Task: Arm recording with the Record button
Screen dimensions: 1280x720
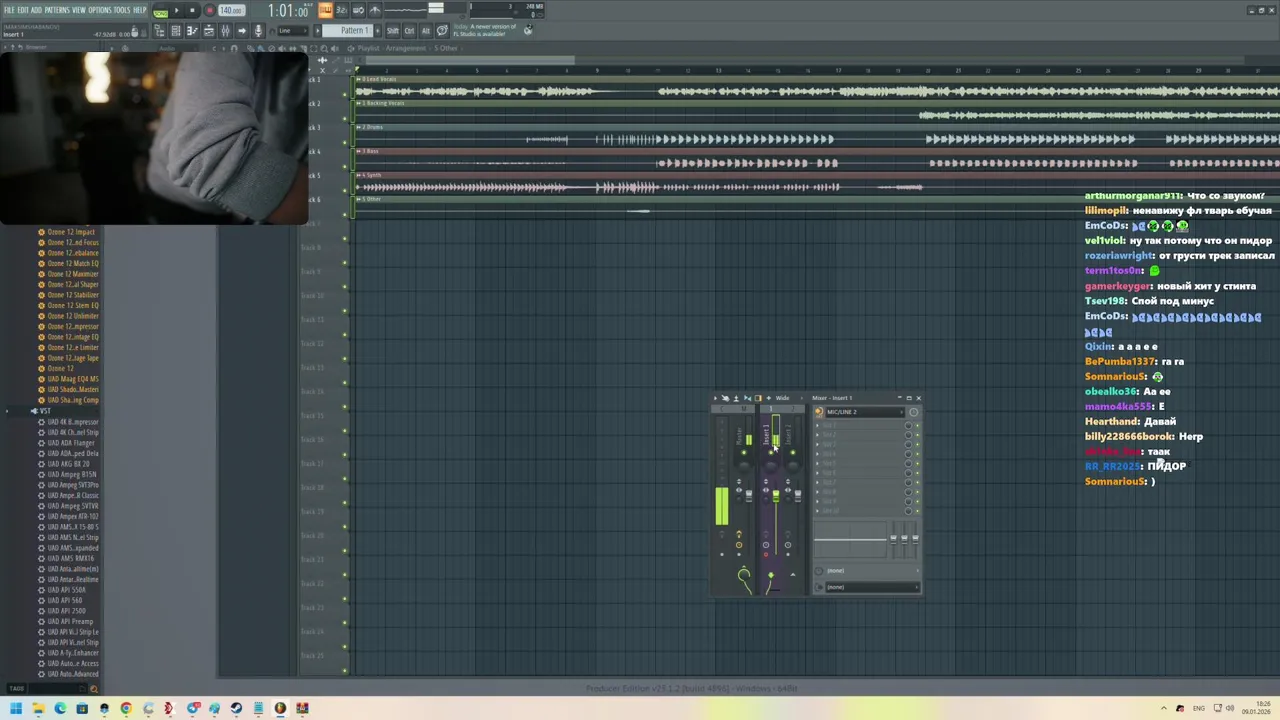Action: (x=210, y=10)
